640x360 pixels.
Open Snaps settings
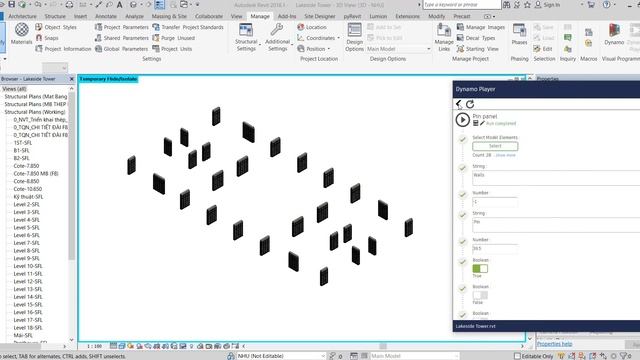(47, 38)
